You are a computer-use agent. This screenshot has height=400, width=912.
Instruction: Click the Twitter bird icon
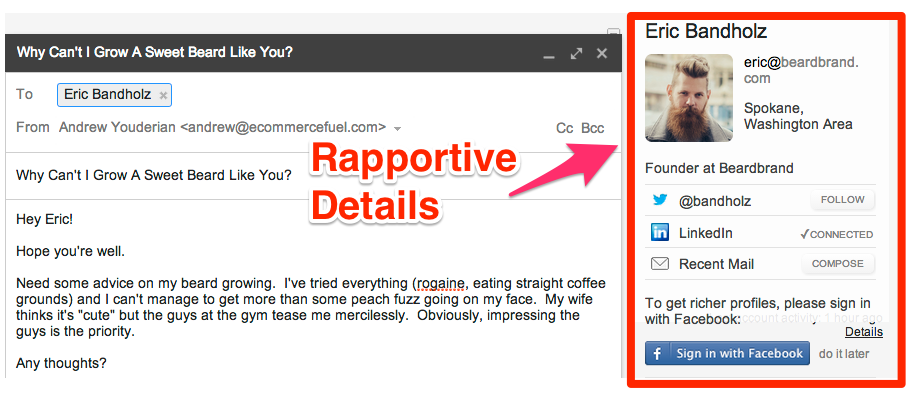coord(660,200)
